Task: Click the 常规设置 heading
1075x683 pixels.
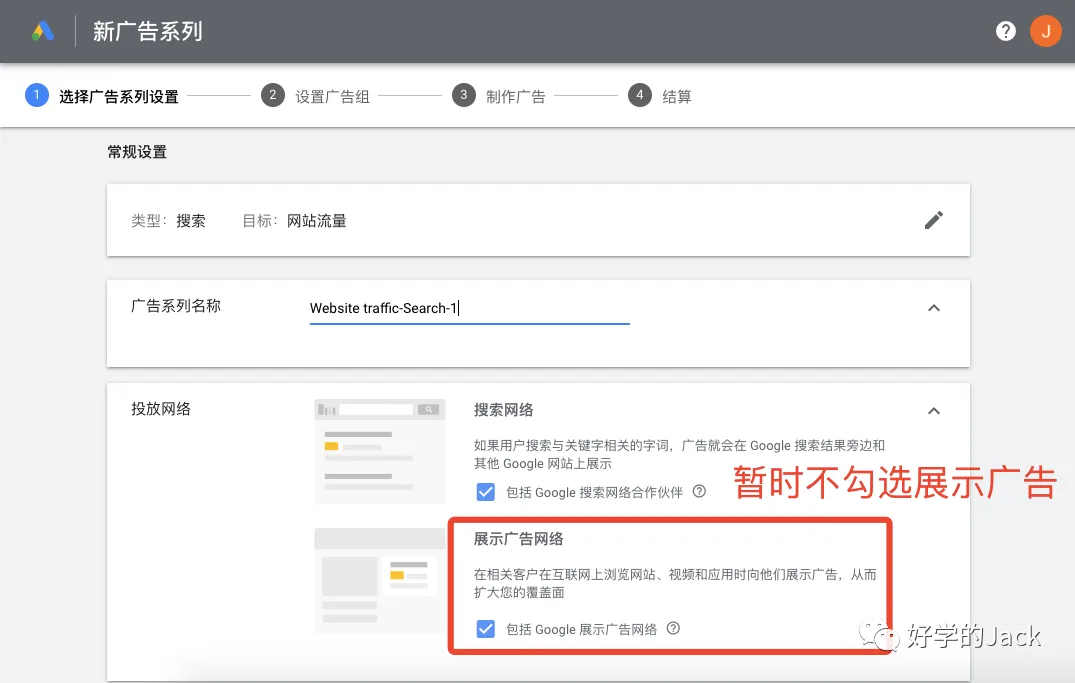Action: (x=137, y=152)
